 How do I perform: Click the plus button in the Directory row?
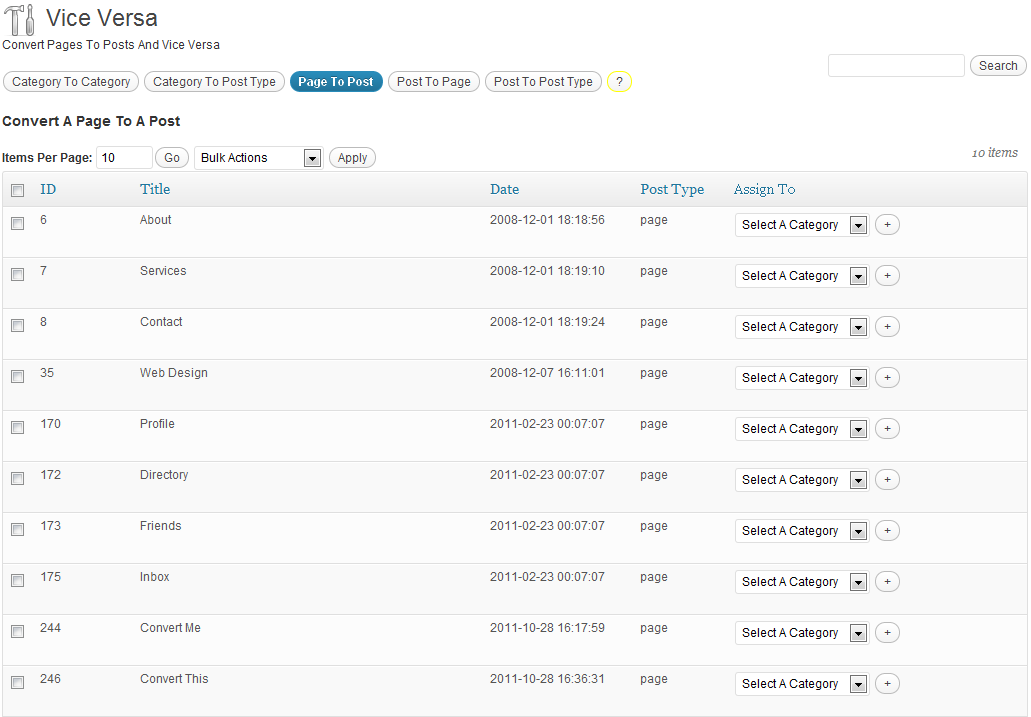887,480
